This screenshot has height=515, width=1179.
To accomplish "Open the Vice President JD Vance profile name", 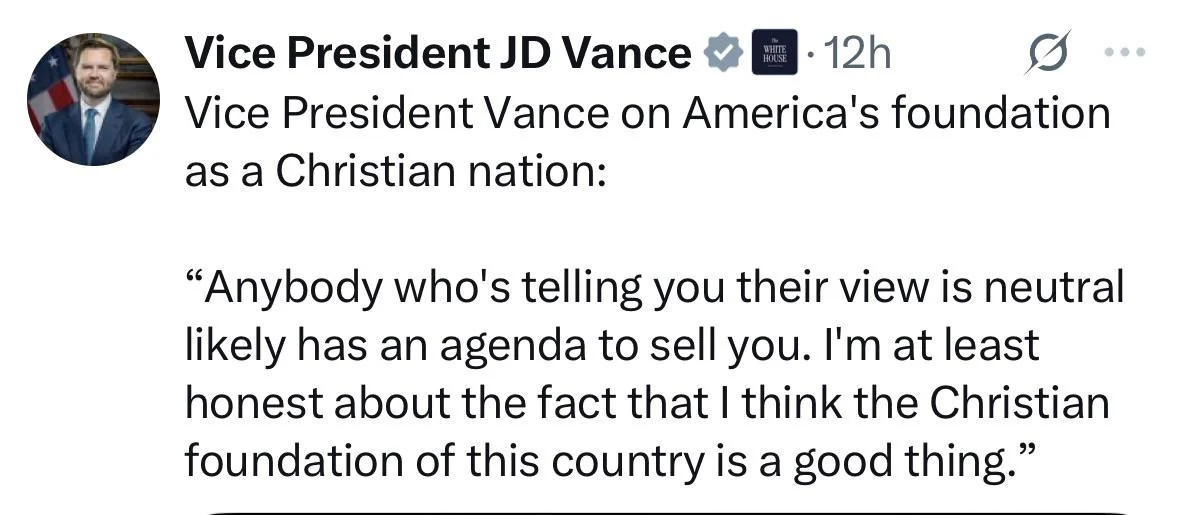I will [437, 54].
